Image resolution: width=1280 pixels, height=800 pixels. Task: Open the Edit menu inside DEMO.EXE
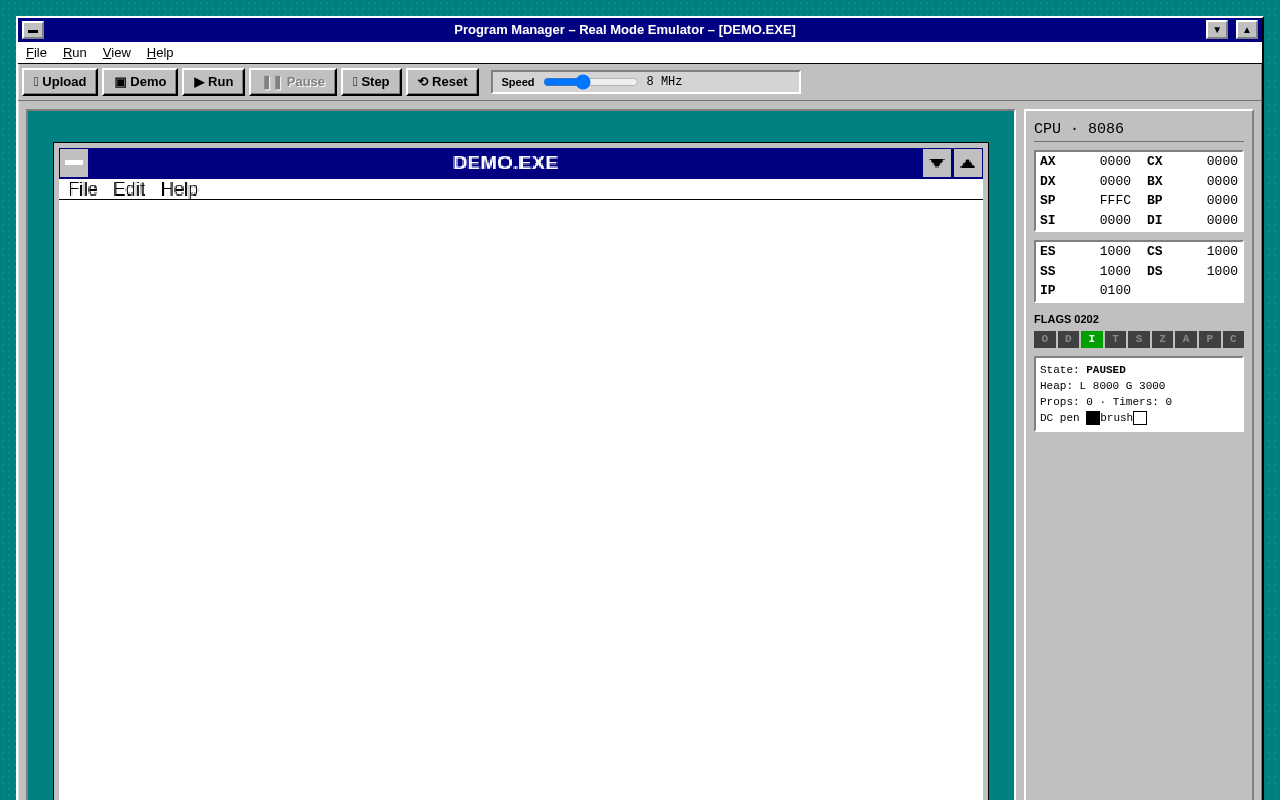tap(129, 189)
